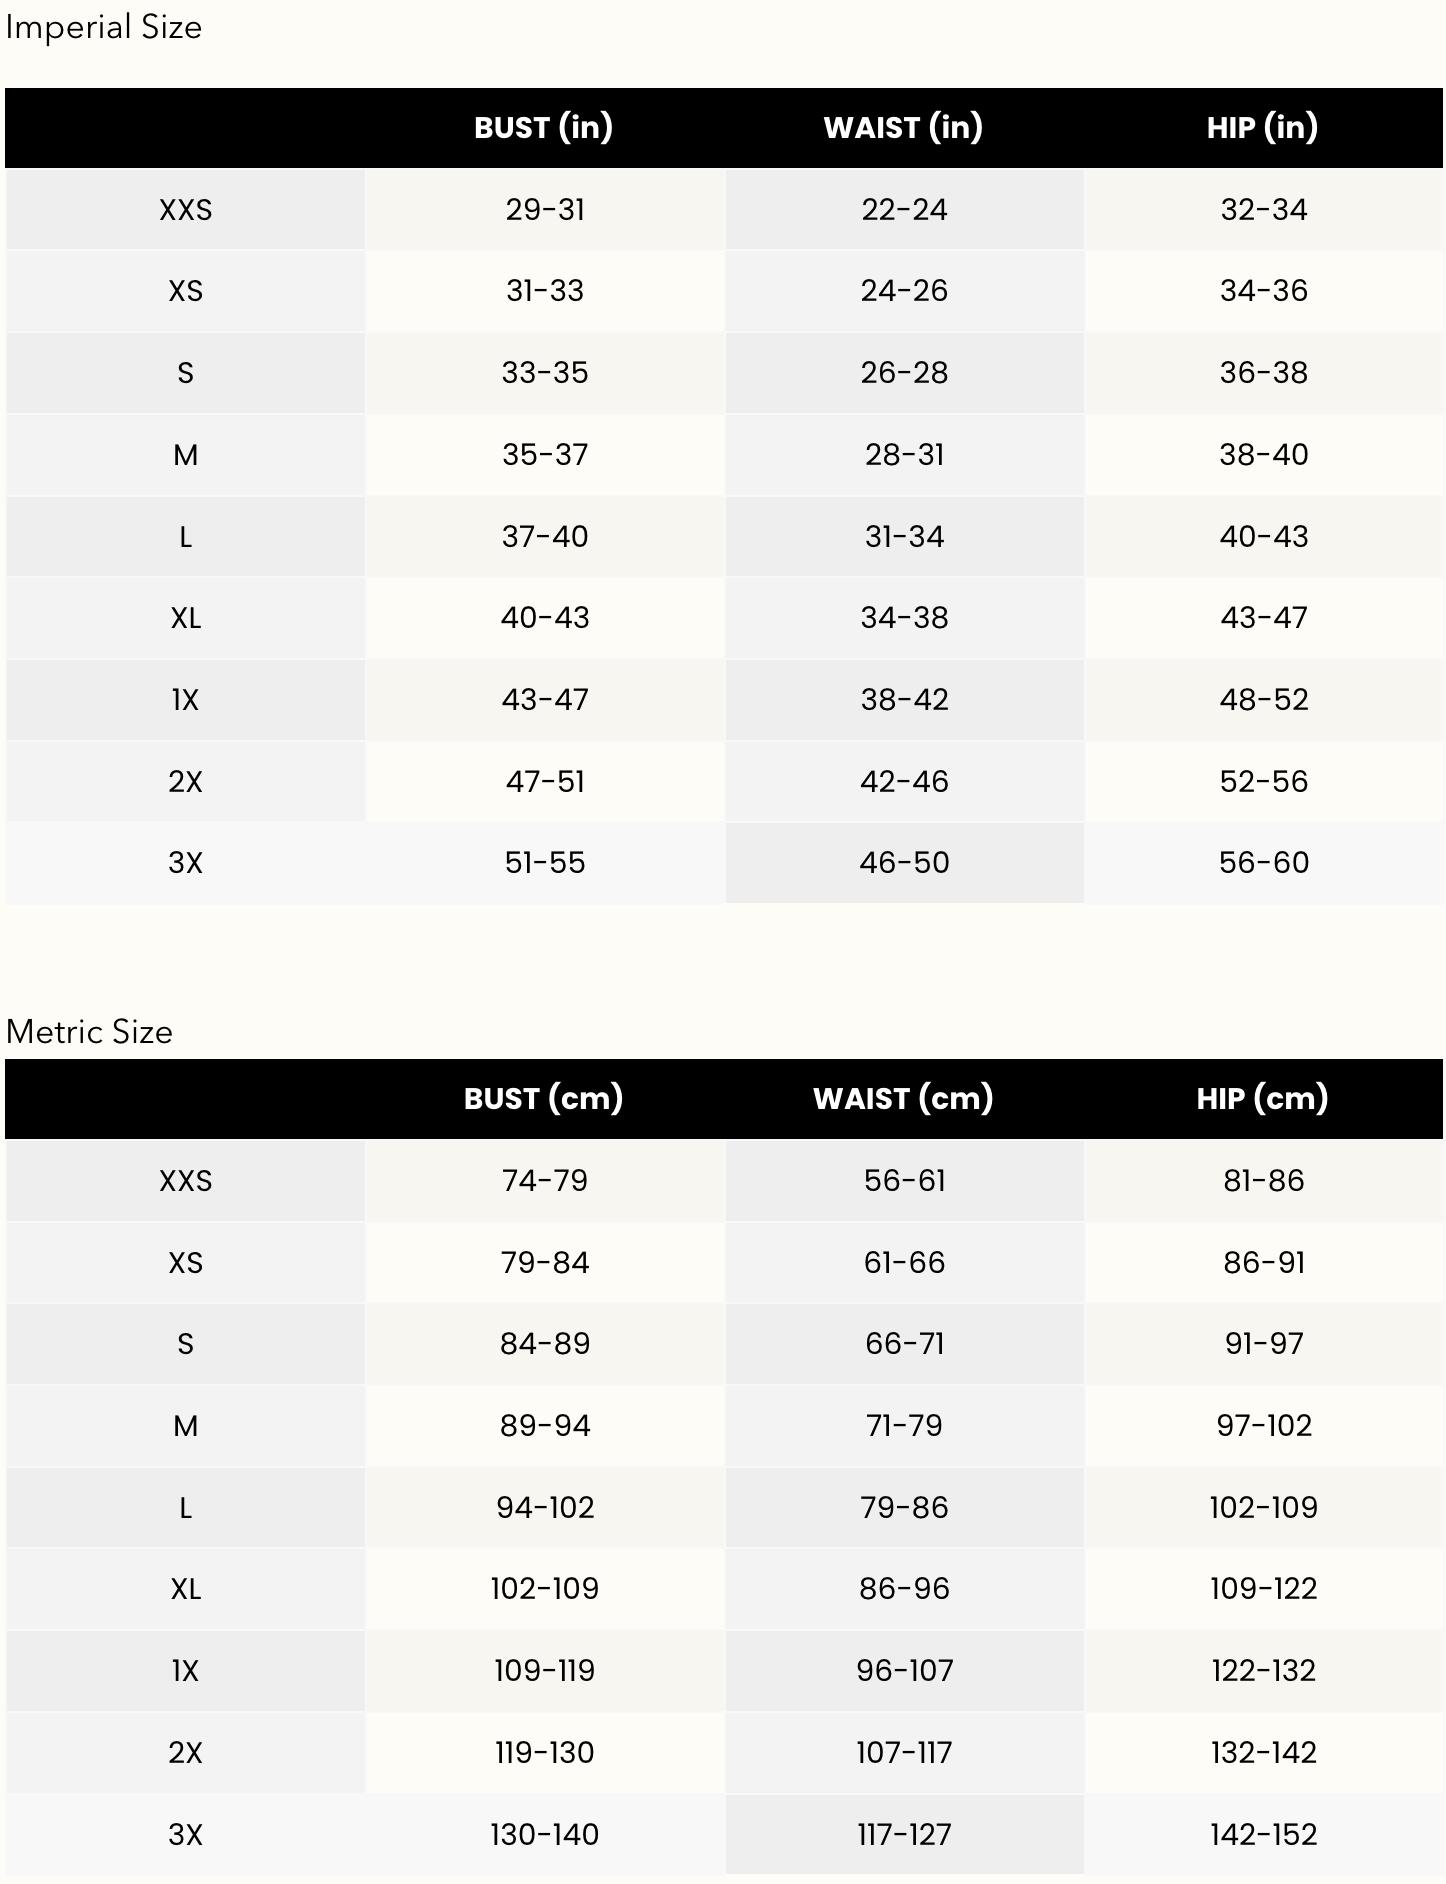
Task: Select the 142-152 hip cell in Metric table
Action: click(1263, 1834)
